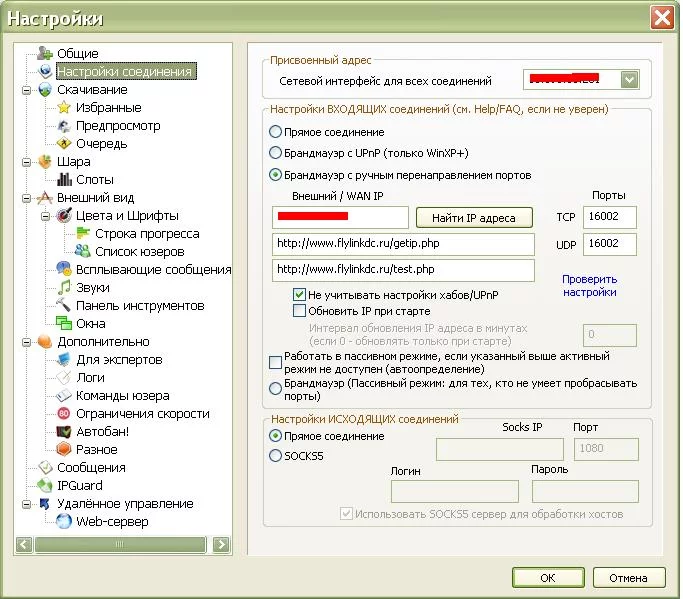
Task: Collapse the Внешний вид tree branch
Action: (x=27, y=198)
